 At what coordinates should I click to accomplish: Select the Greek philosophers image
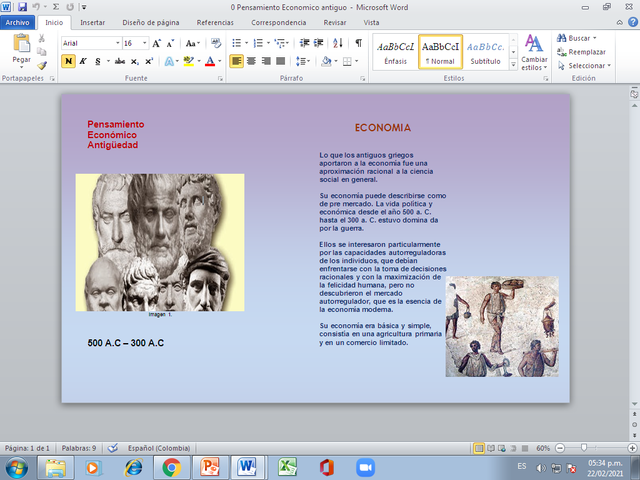click(x=160, y=242)
